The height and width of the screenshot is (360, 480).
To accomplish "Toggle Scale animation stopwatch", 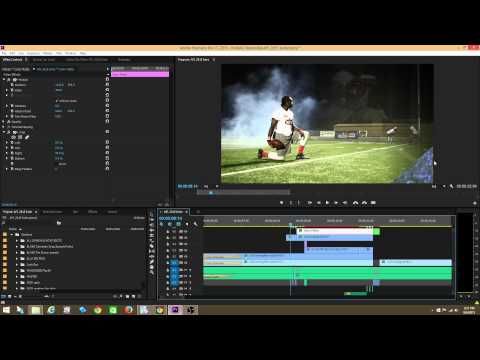I will click(12, 90).
